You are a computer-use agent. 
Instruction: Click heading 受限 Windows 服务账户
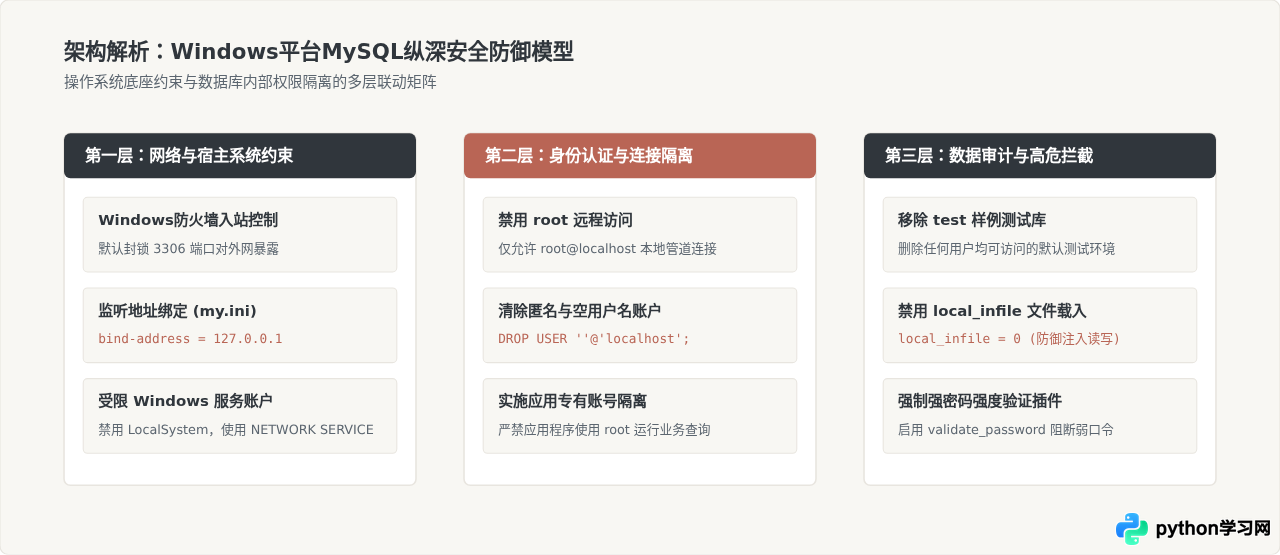[x=185, y=400]
